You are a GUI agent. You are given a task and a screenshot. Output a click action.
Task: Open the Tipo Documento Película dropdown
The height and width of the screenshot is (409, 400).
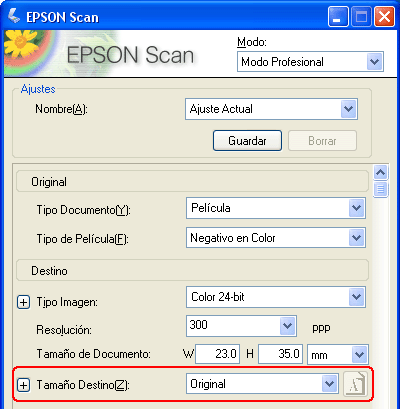(x=276, y=208)
